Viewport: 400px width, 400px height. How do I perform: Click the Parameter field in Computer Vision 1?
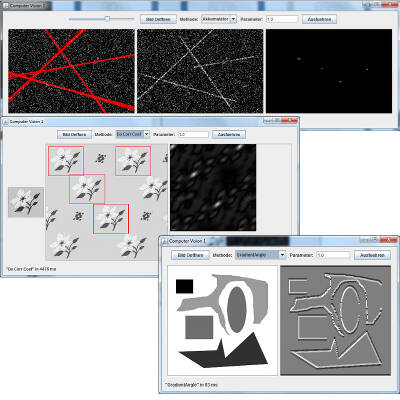(x=333, y=255)
